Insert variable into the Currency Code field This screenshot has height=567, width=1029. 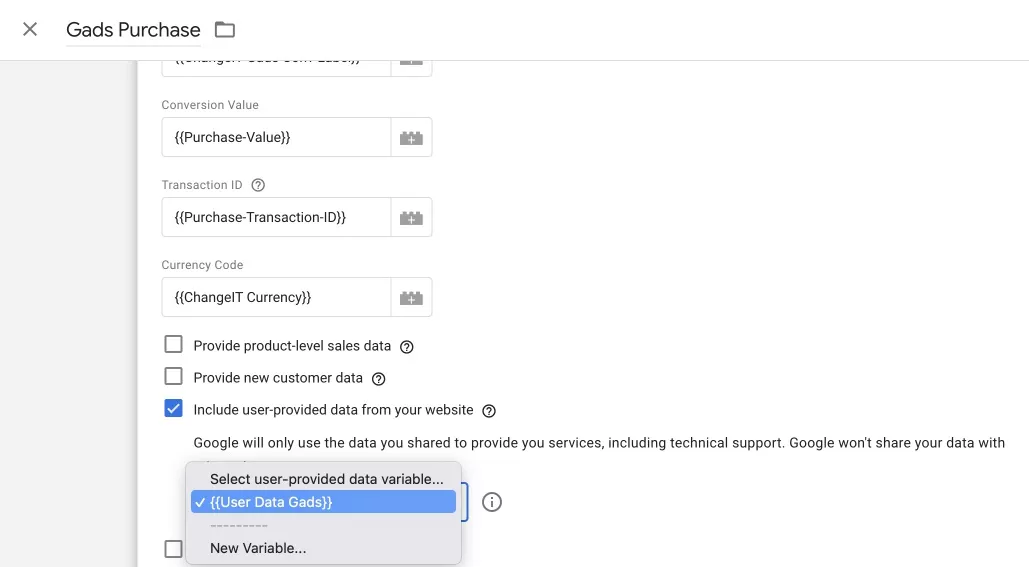(411, 297)
